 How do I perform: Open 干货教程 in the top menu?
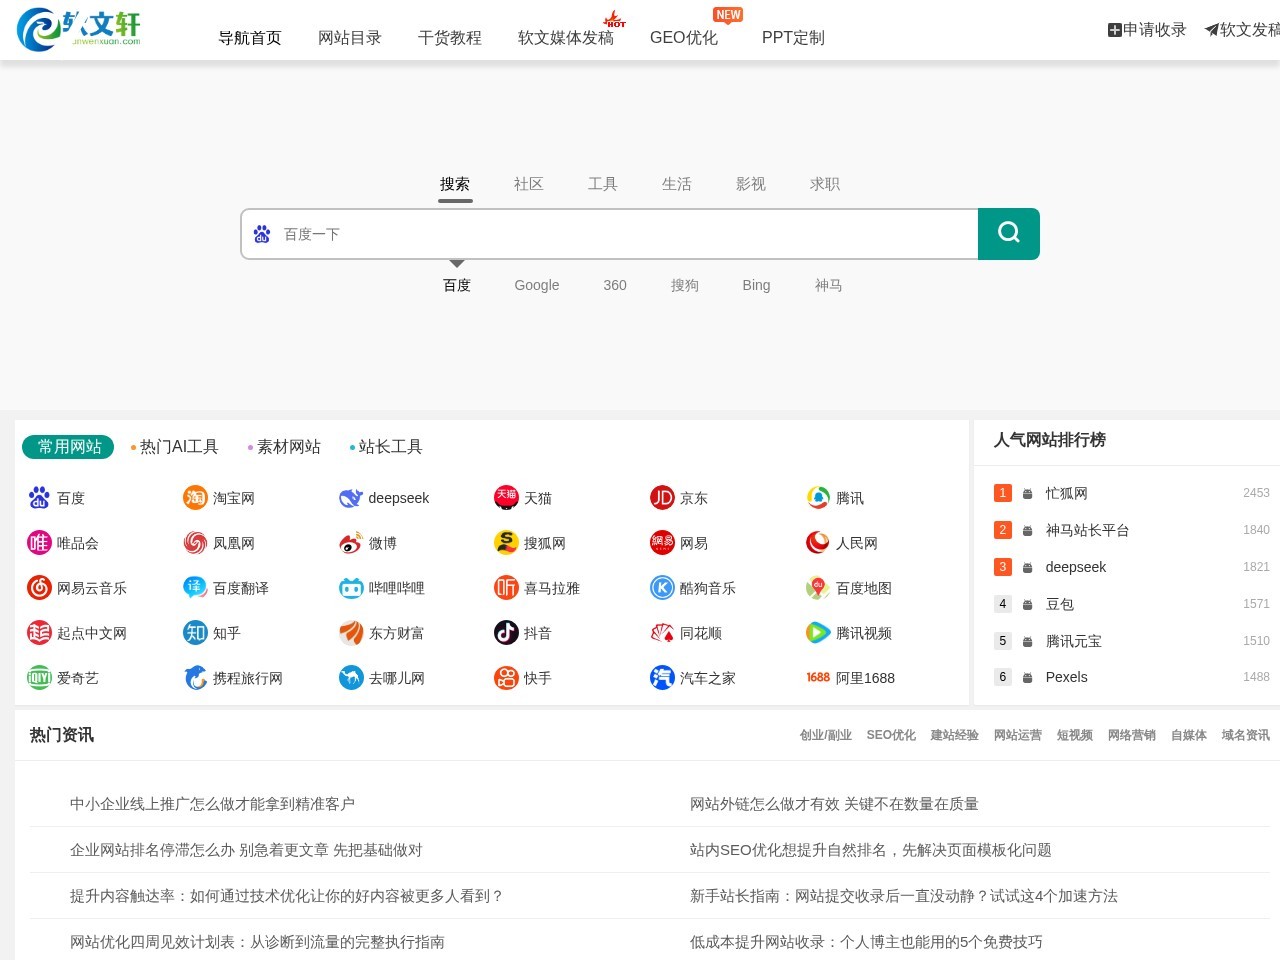450,38
